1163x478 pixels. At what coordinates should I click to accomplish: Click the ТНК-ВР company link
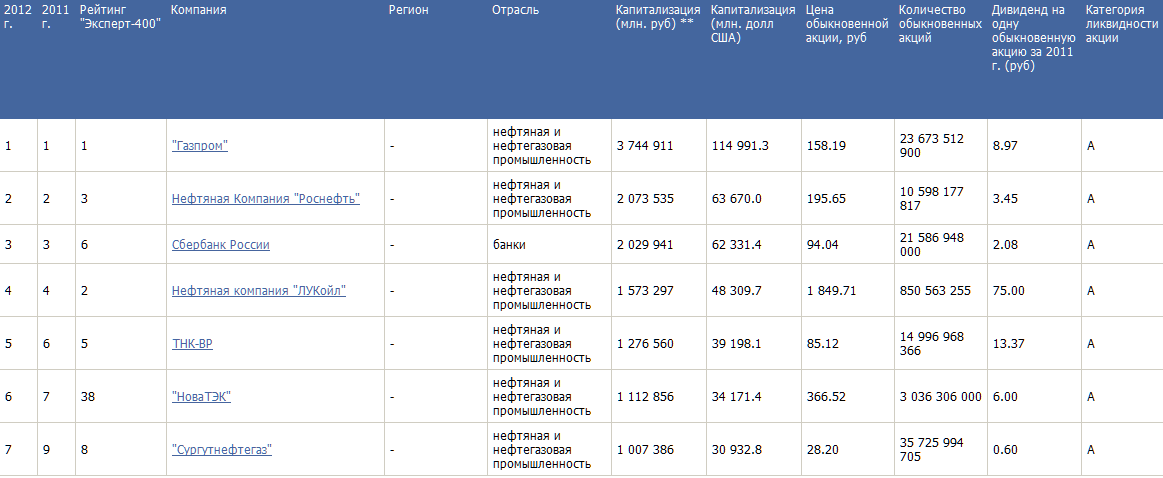[192, 344]
